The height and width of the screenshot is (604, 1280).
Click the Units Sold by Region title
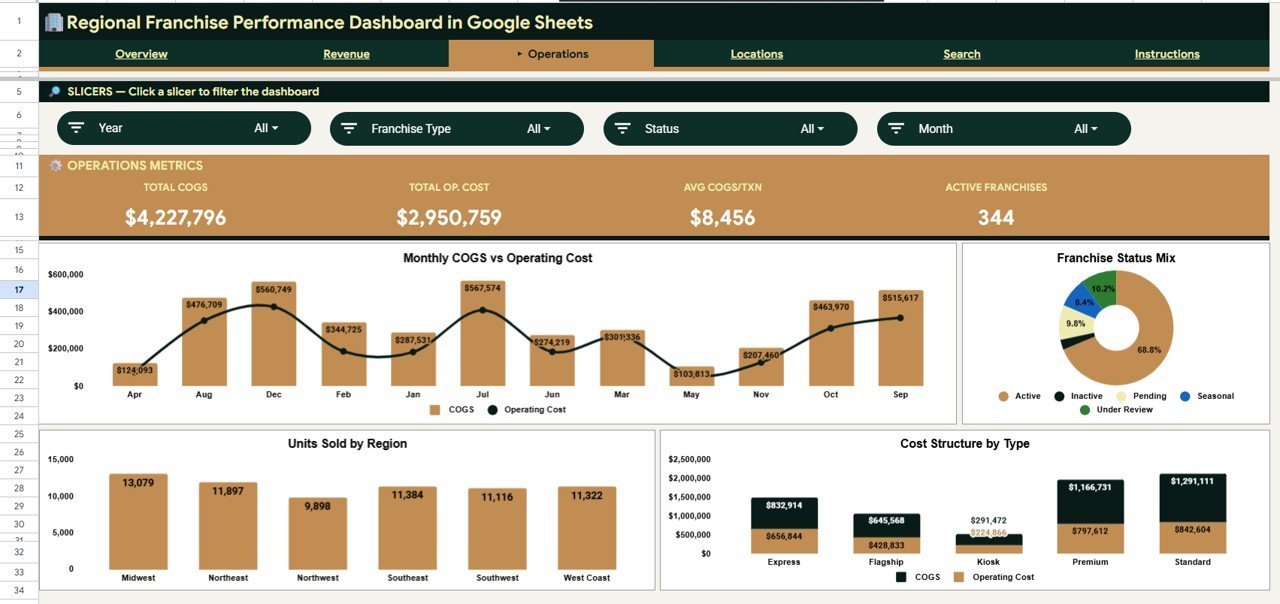click(x=347, y=443)
